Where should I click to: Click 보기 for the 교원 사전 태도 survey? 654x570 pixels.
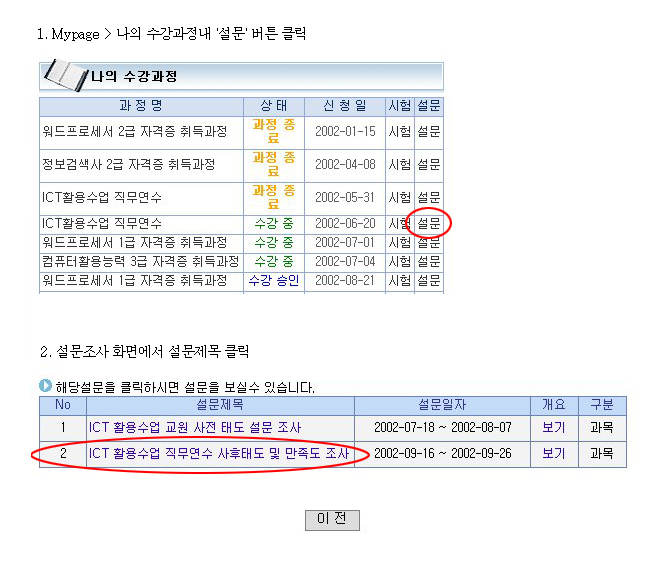[x=554, y=428]
